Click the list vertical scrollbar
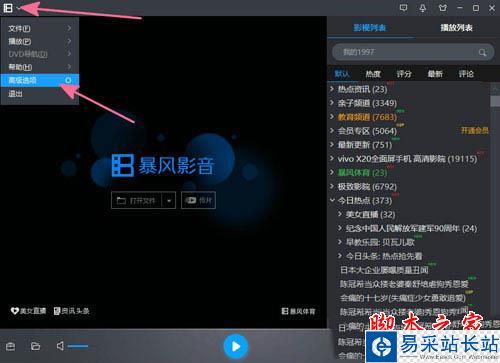Viewport: 500px width, 363px height. tap(495, 101)
